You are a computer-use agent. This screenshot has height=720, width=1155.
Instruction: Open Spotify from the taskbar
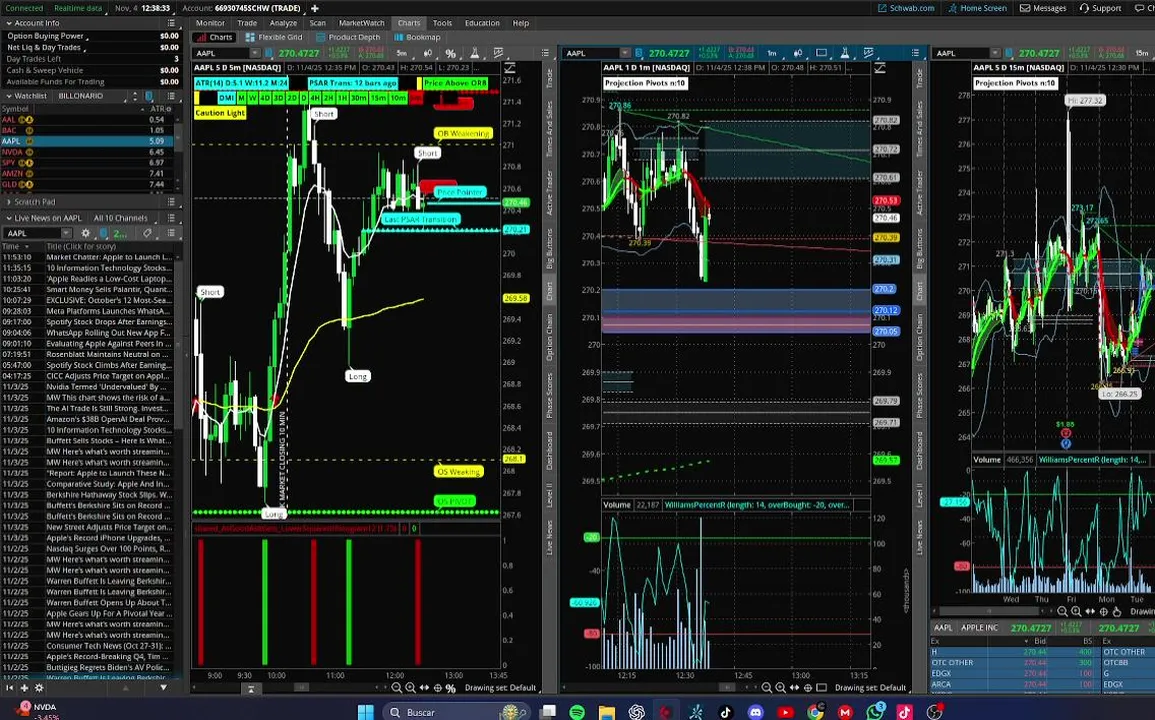(578, 712)
